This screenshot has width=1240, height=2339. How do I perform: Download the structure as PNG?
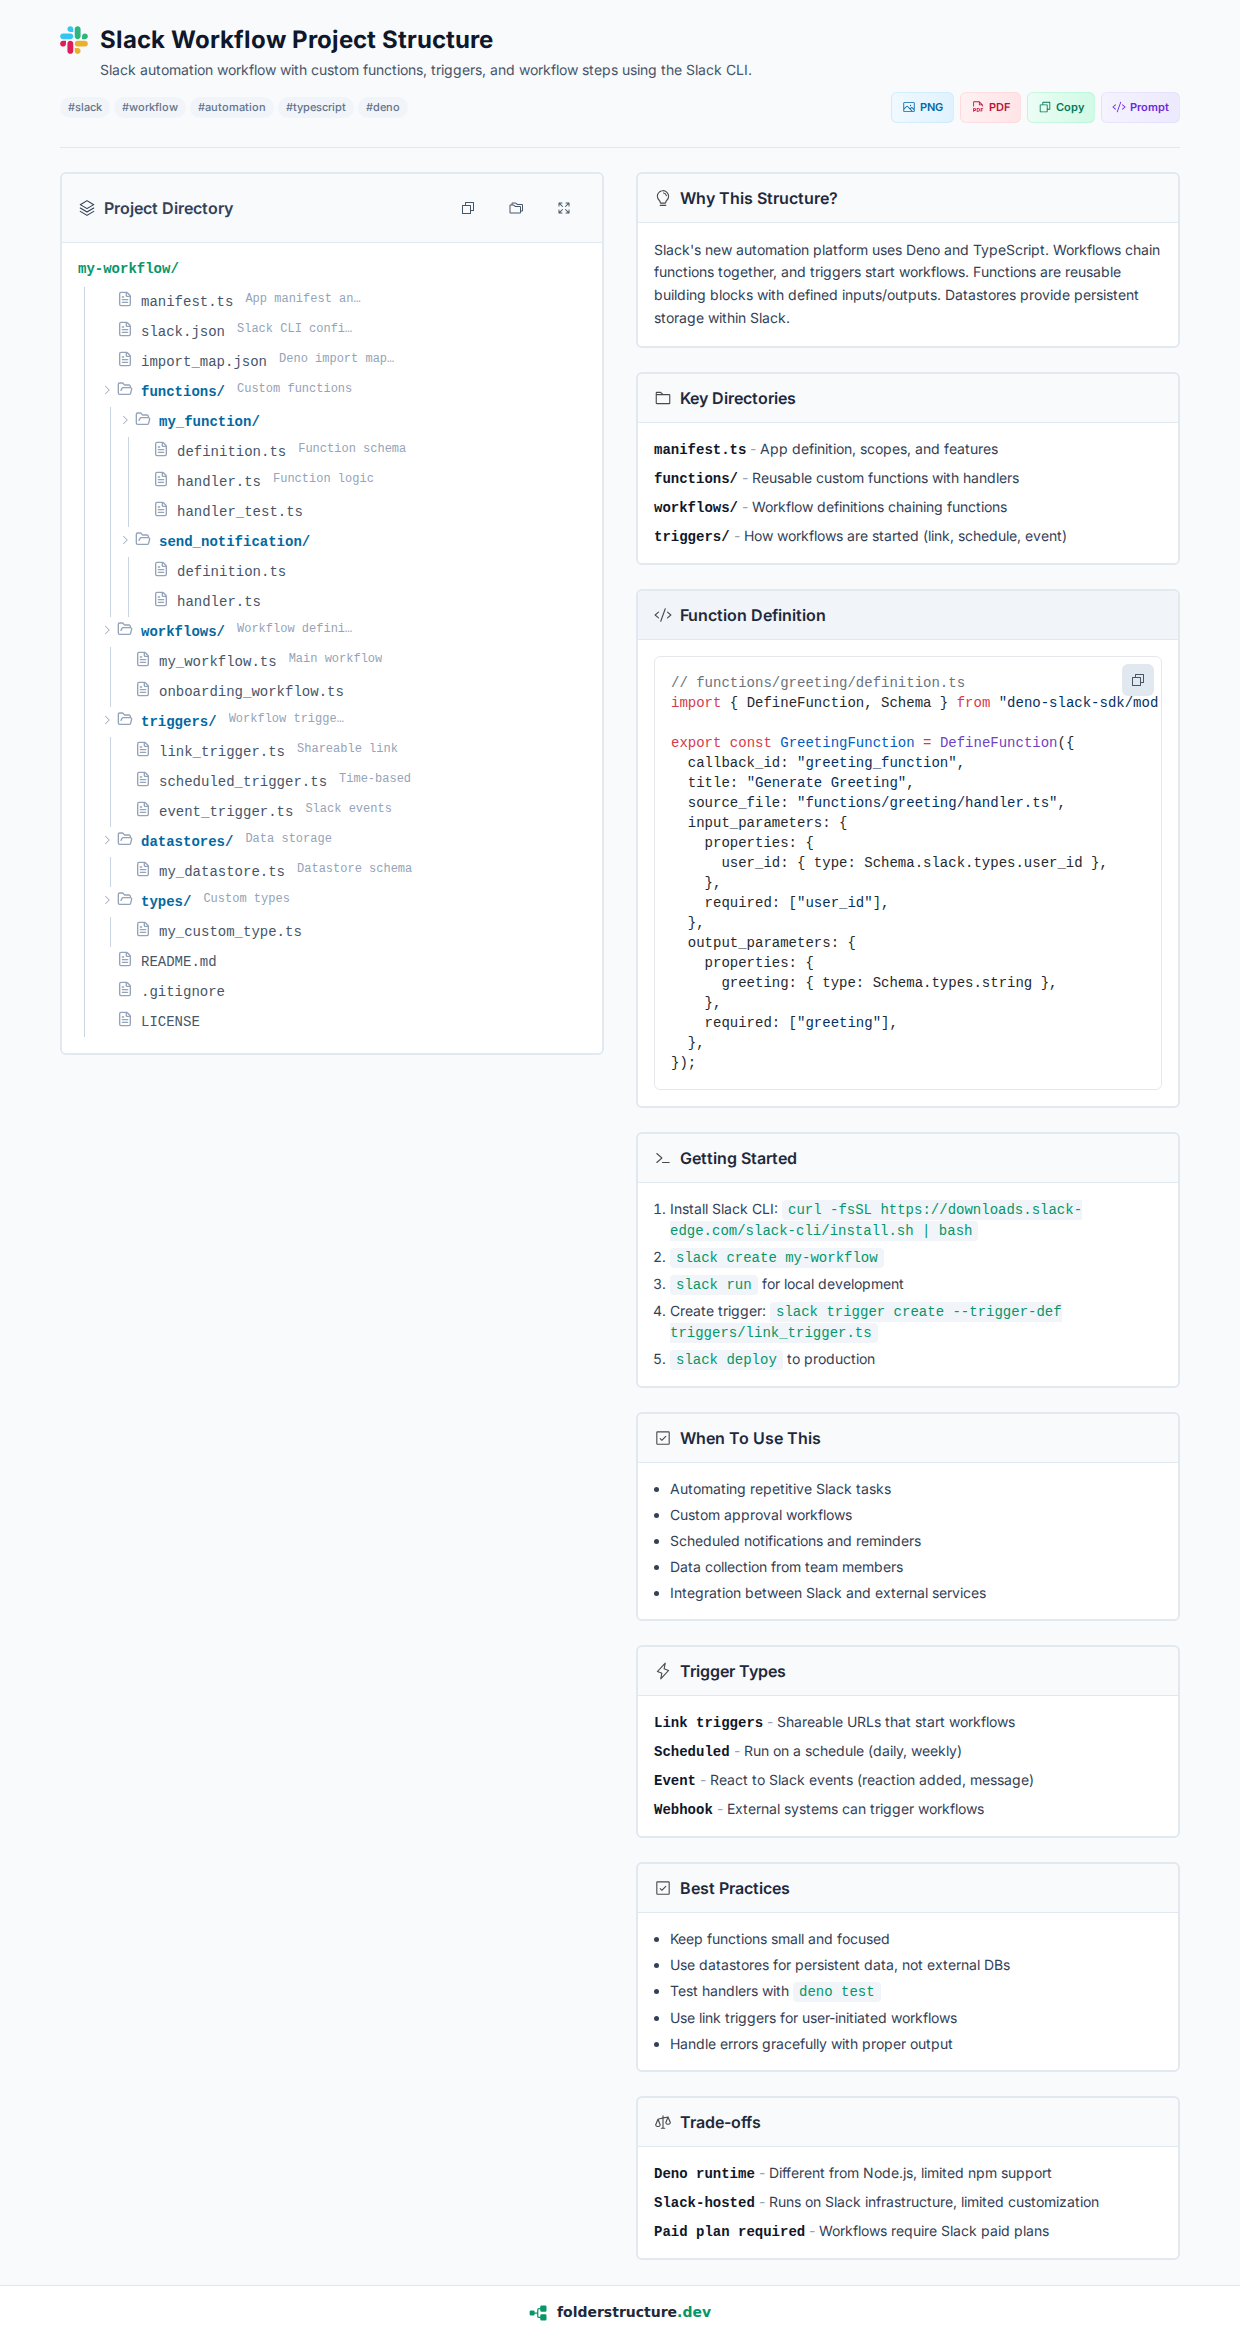922,107
